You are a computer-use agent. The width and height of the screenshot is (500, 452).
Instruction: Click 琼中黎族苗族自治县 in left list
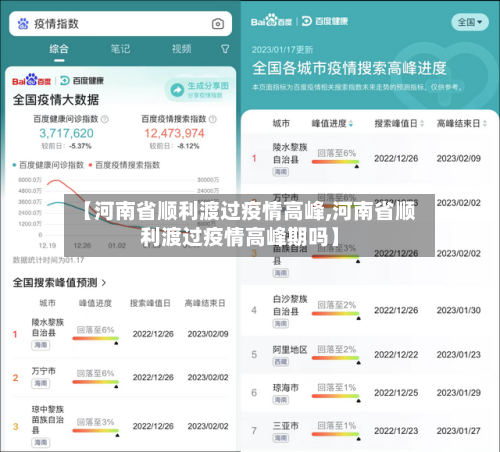[48, 420]
